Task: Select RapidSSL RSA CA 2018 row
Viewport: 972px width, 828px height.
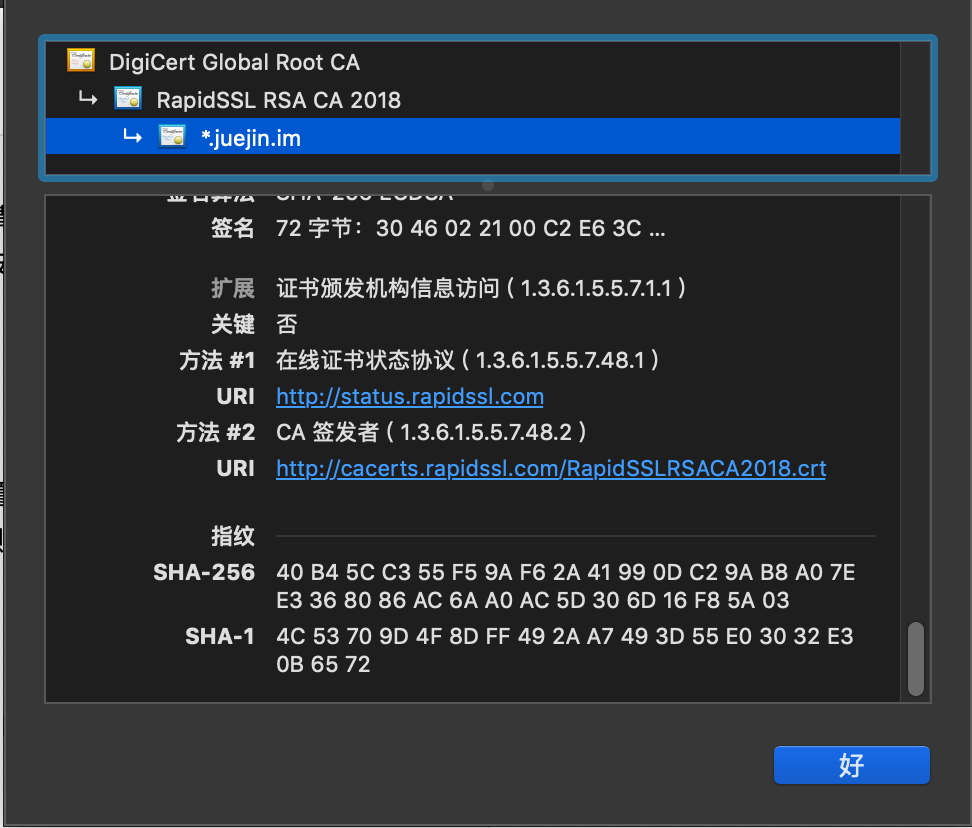Action: (x=472, y=100)
